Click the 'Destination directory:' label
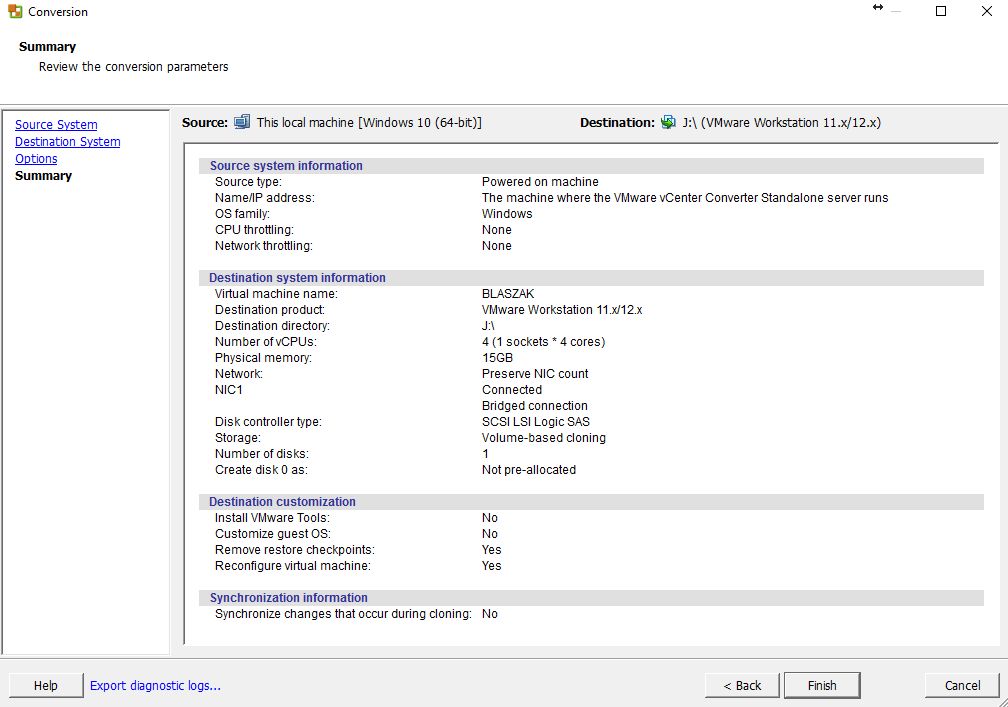 [x=272, y=326]
